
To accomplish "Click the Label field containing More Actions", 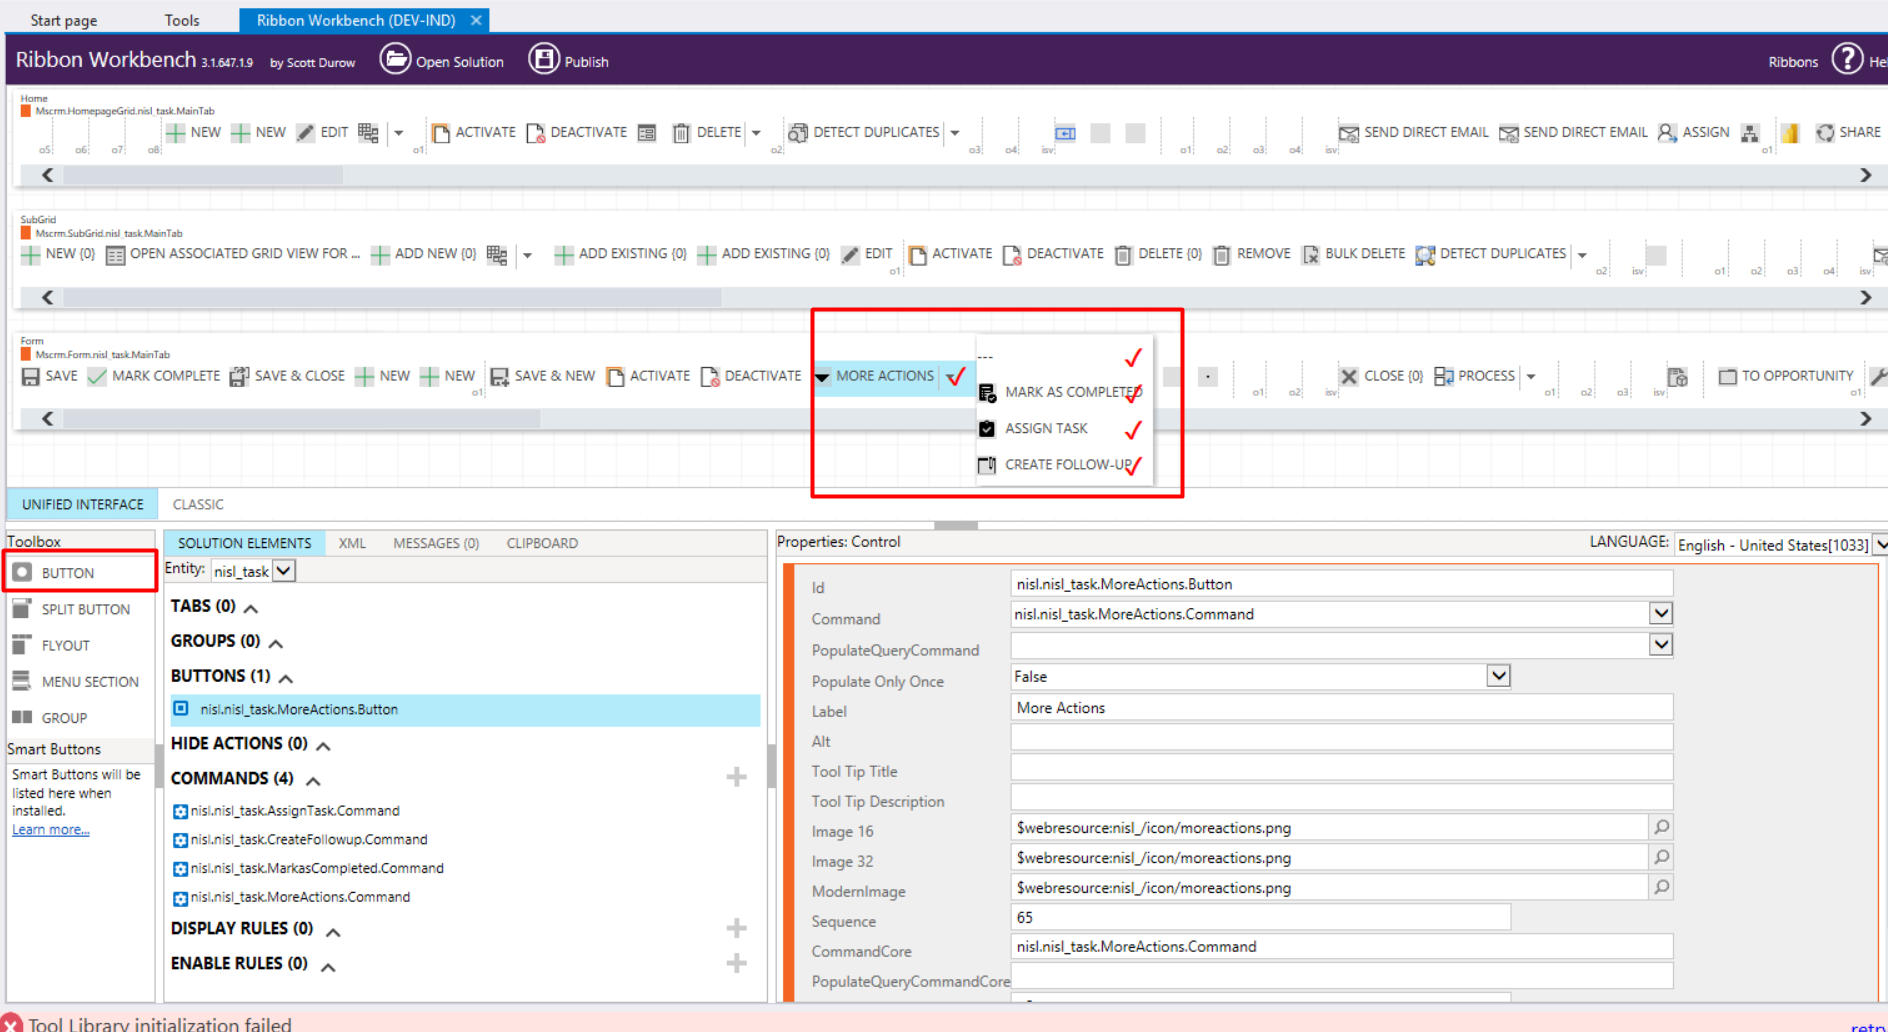I will [x=1341, y=707].
